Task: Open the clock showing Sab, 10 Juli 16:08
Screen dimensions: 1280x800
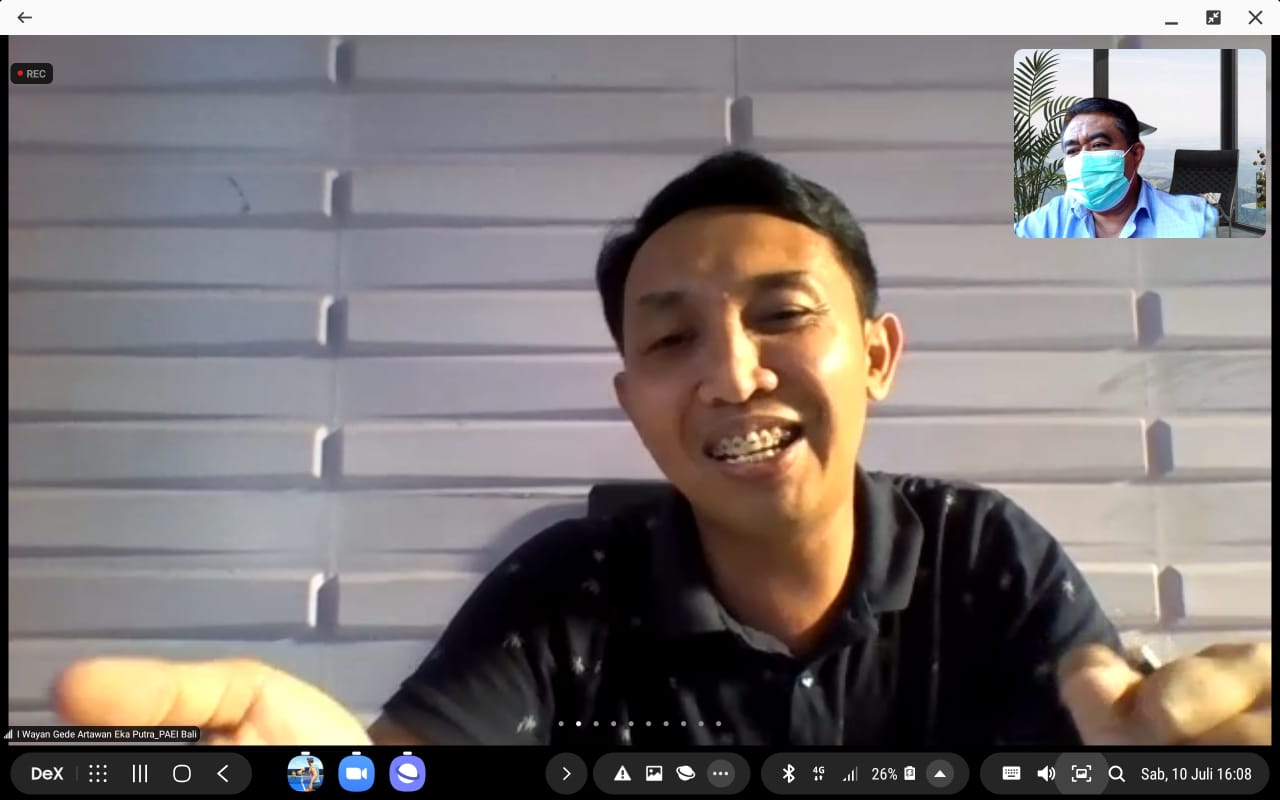Action: tap(1196, 773)
